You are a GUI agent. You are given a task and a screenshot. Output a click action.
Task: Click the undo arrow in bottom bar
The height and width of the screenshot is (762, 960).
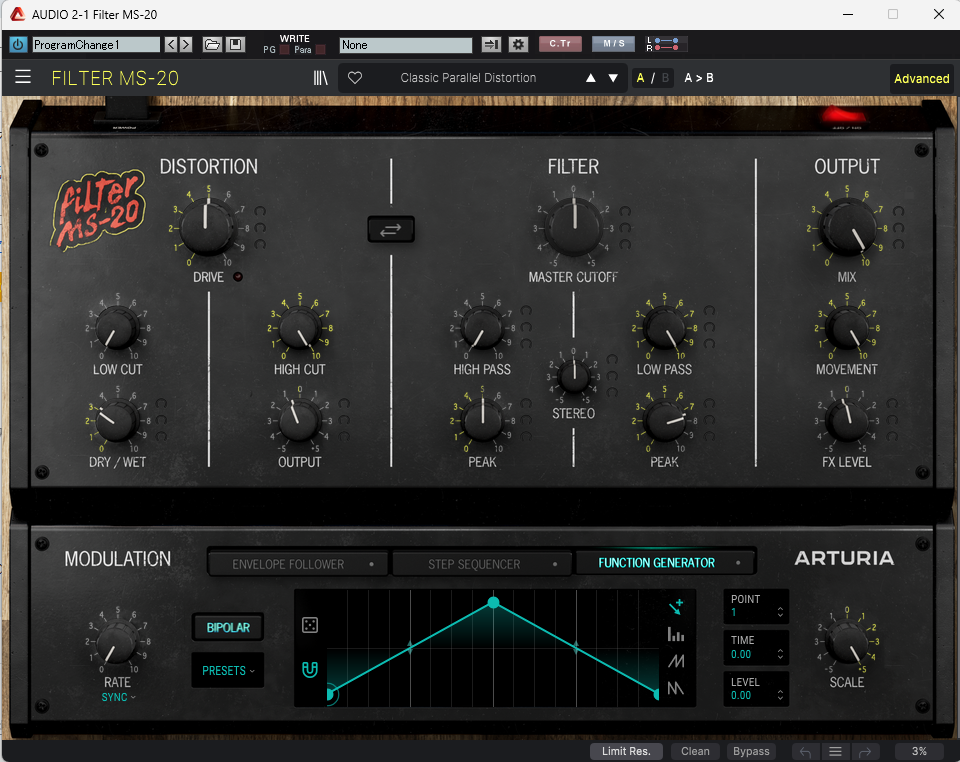coord(805,752)
